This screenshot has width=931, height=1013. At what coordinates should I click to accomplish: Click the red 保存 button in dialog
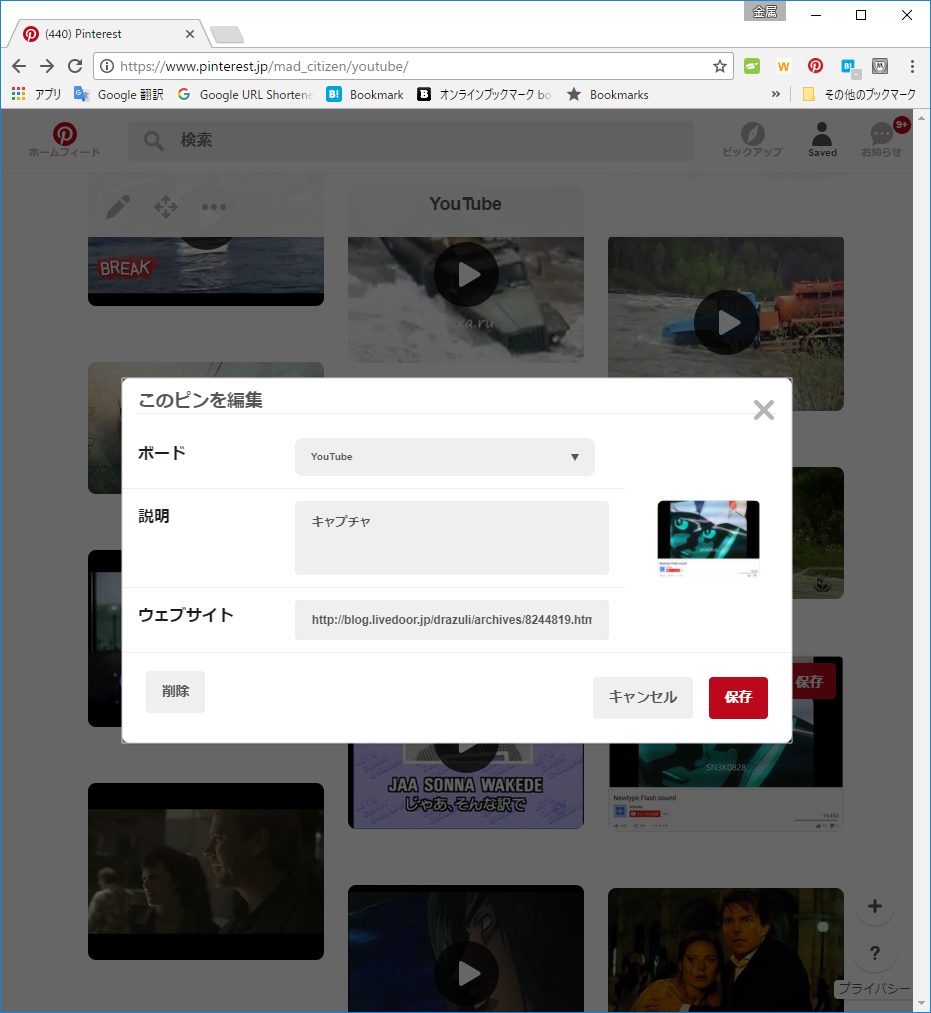point(738,697)
